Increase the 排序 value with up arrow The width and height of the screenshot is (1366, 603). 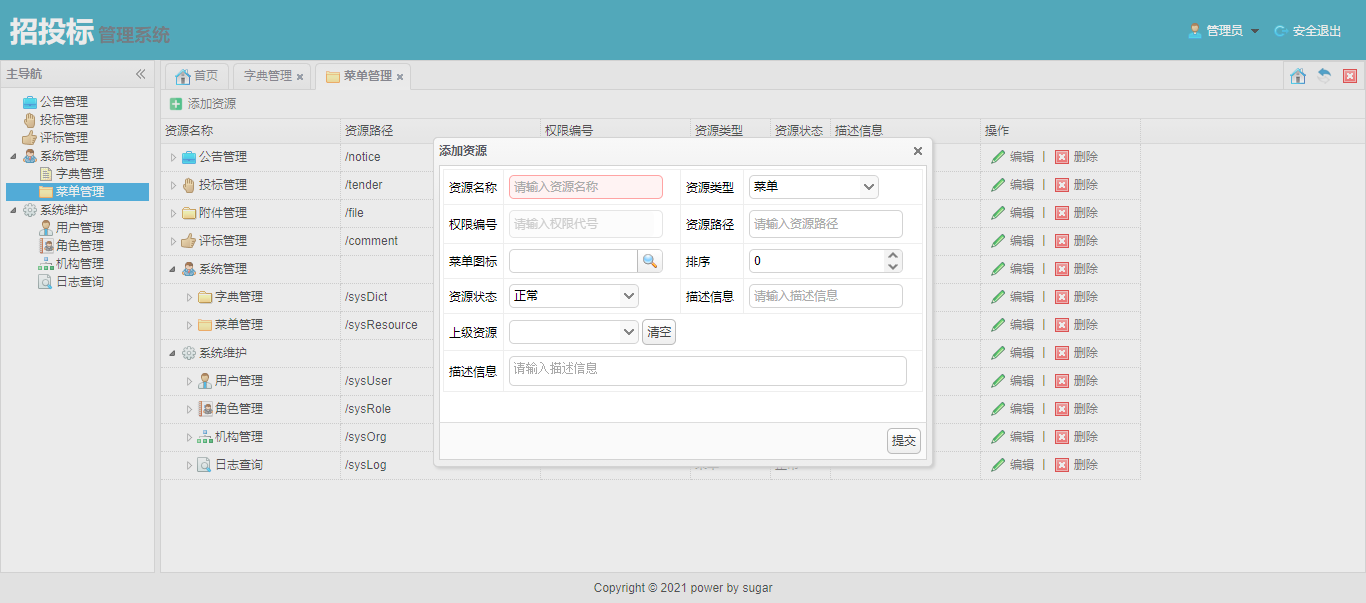(893, 255)
